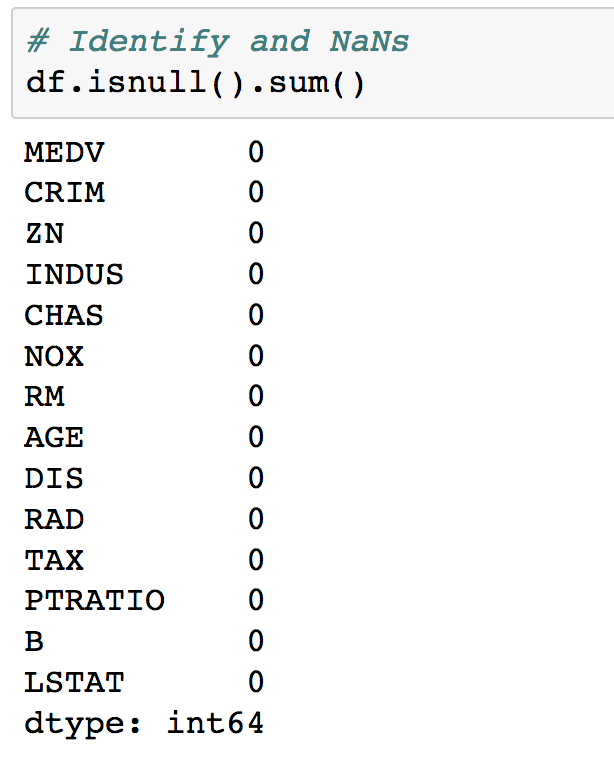Click the zero value beside MEDV
The height and width of the screenshot is (768, 614).
[x=256, y=152]
